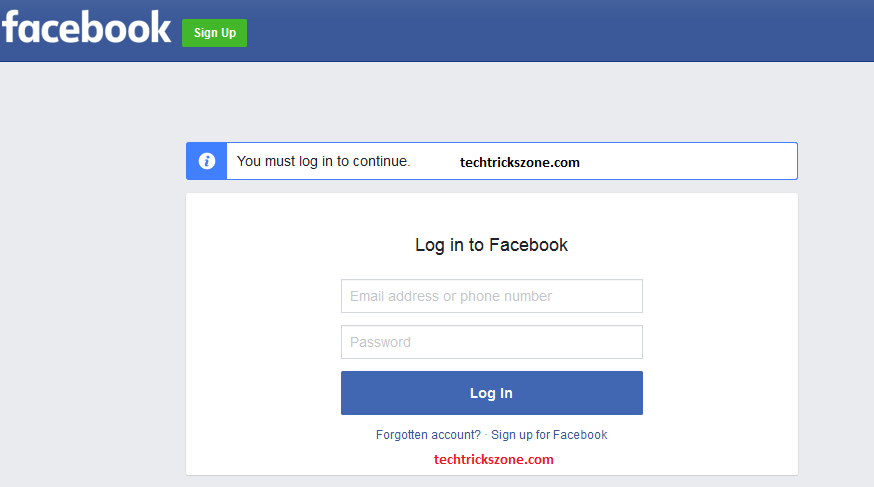The image size is (874, 487).
Task: Focus the Password field
Action: click(x=491, y=342)
